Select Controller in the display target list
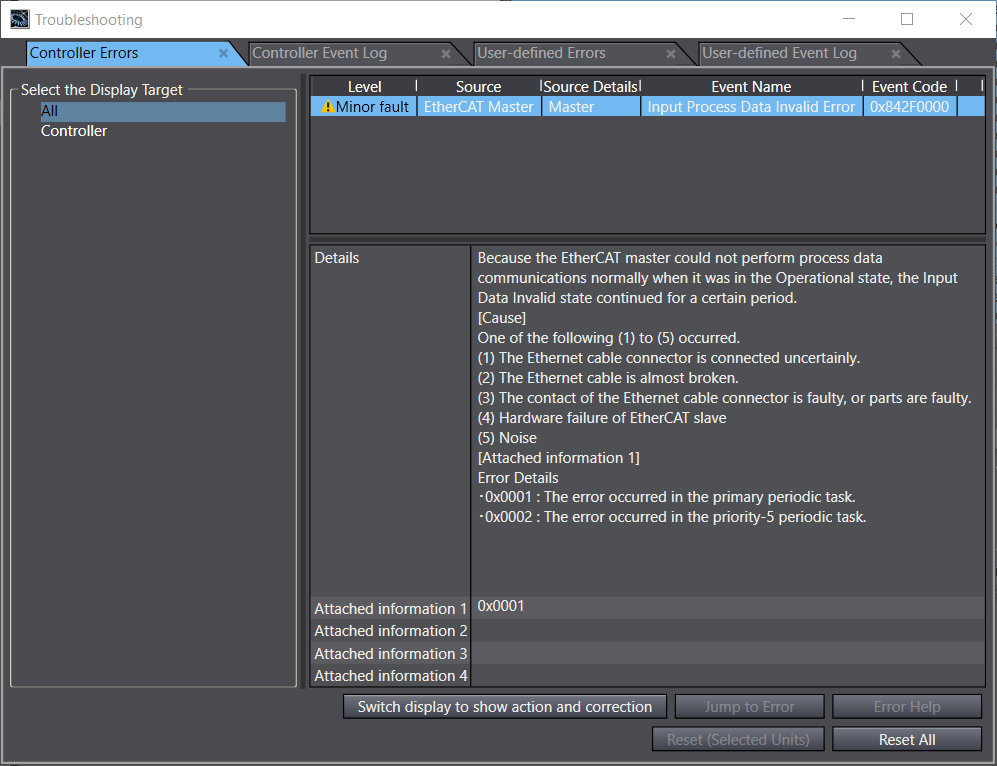 (x=74, y=131)
